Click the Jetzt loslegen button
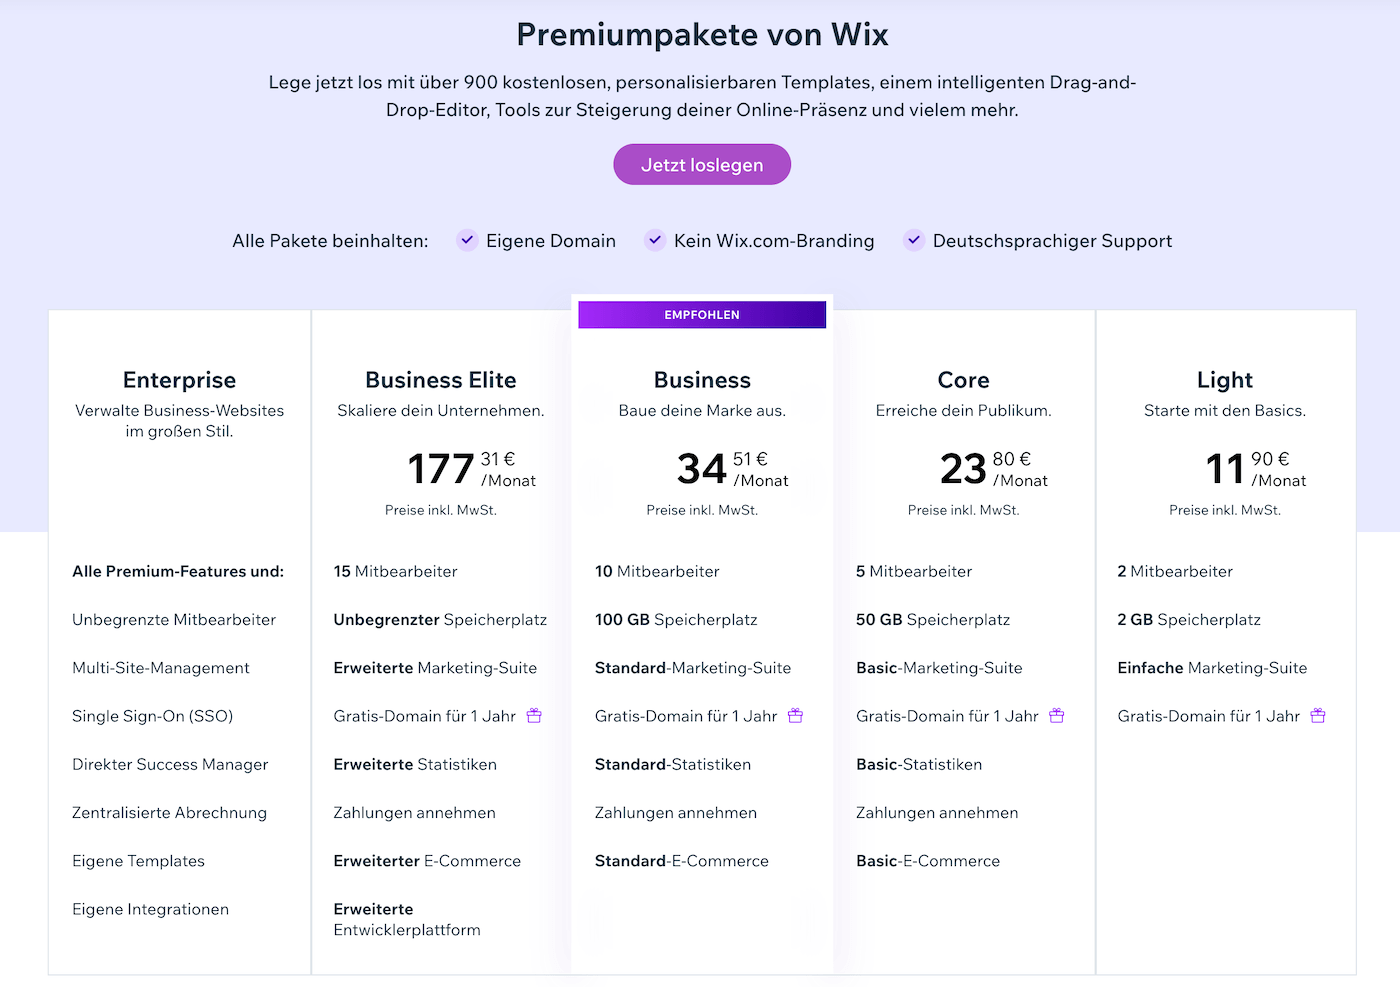 (702, 165)
